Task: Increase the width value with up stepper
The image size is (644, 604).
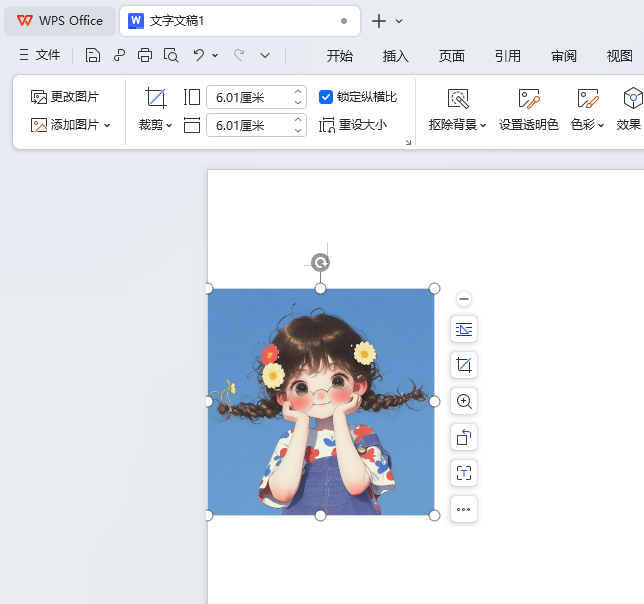Action: (298, 119)
